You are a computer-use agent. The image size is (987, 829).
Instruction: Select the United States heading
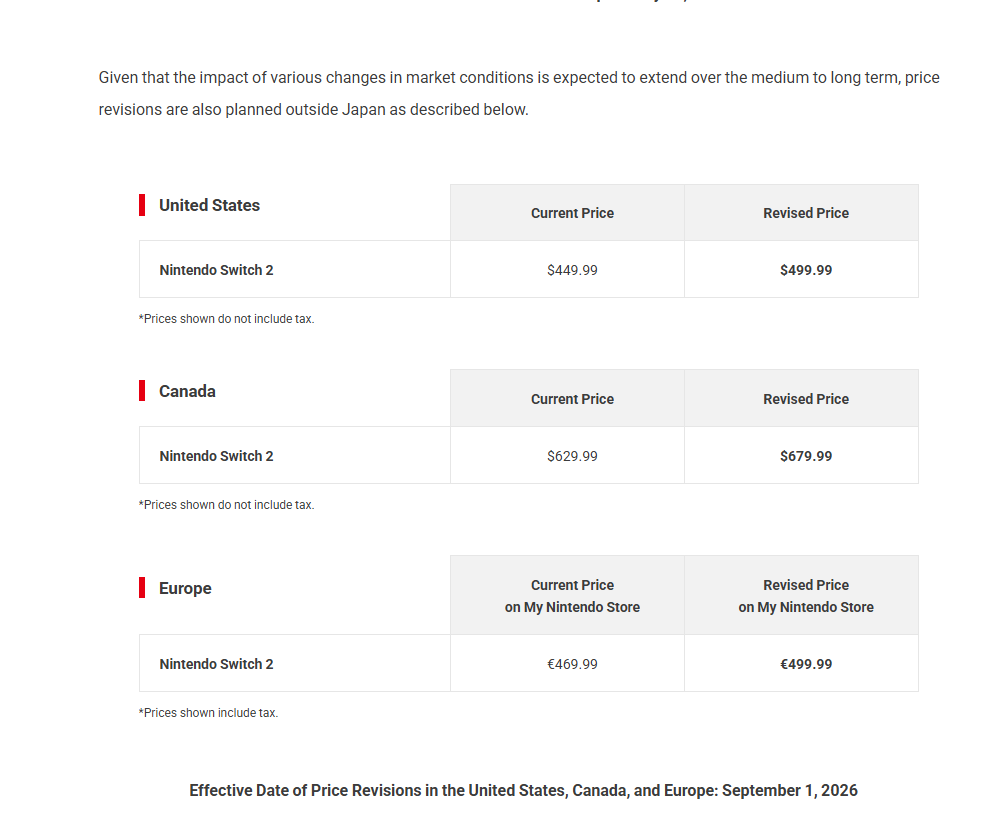point(209,205)
